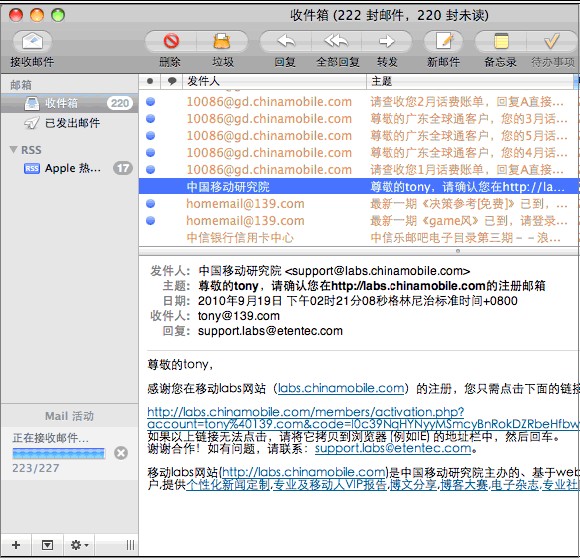The image size is (580, 560).
Task: Click the Get Mail (接收邮件) envelope icon
Action: [32, 41]
